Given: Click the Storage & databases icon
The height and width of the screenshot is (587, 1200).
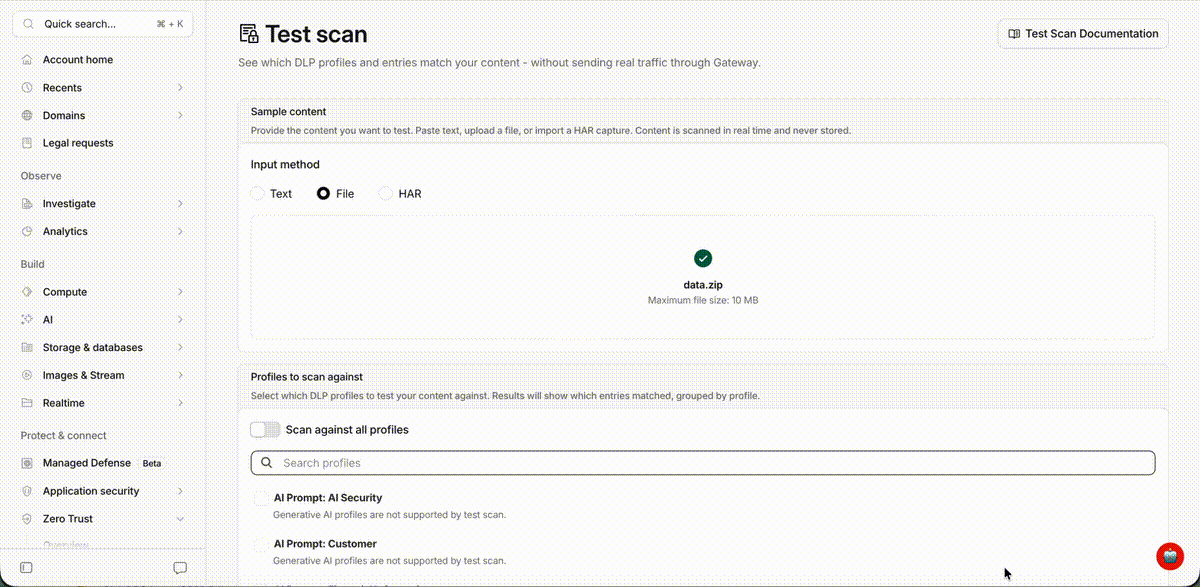Looking at the screenshot, I should point(27,348).
